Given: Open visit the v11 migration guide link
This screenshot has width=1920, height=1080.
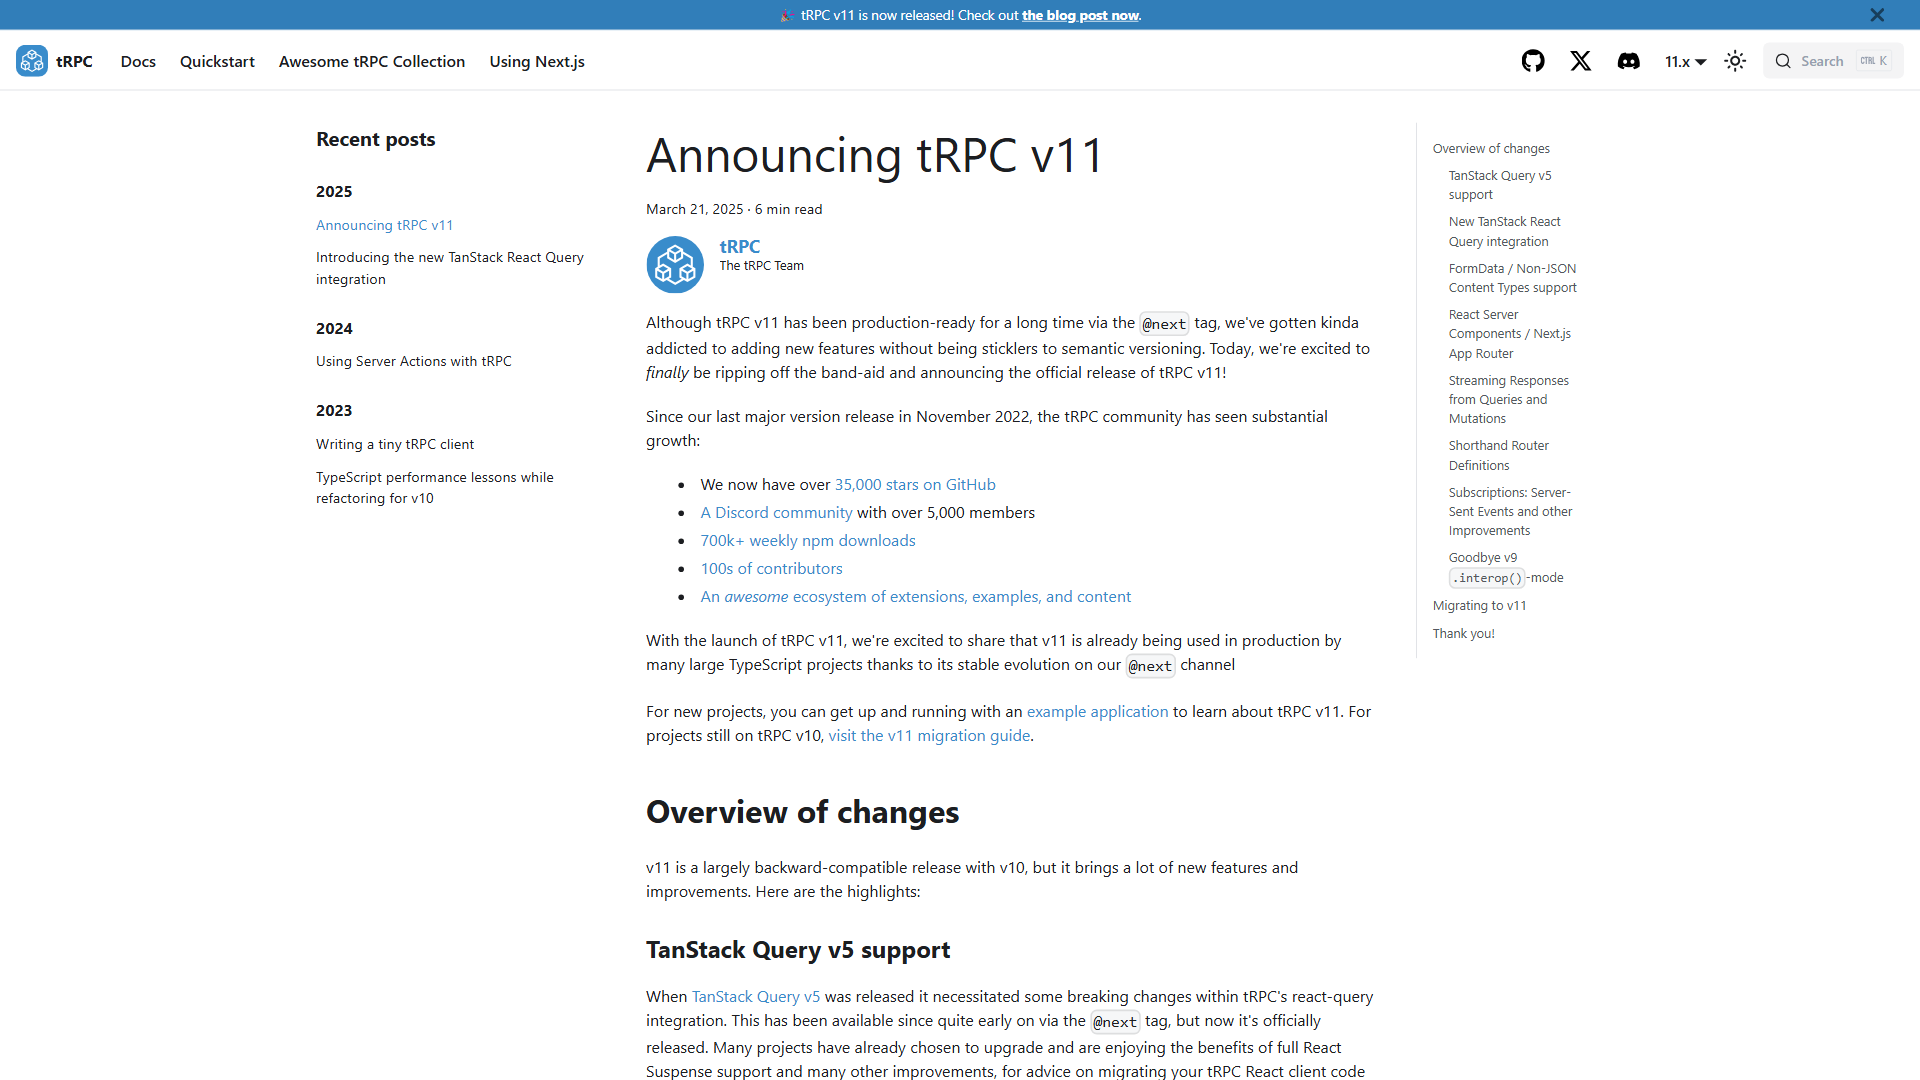Looking at the screenshot, I should 929,735.
